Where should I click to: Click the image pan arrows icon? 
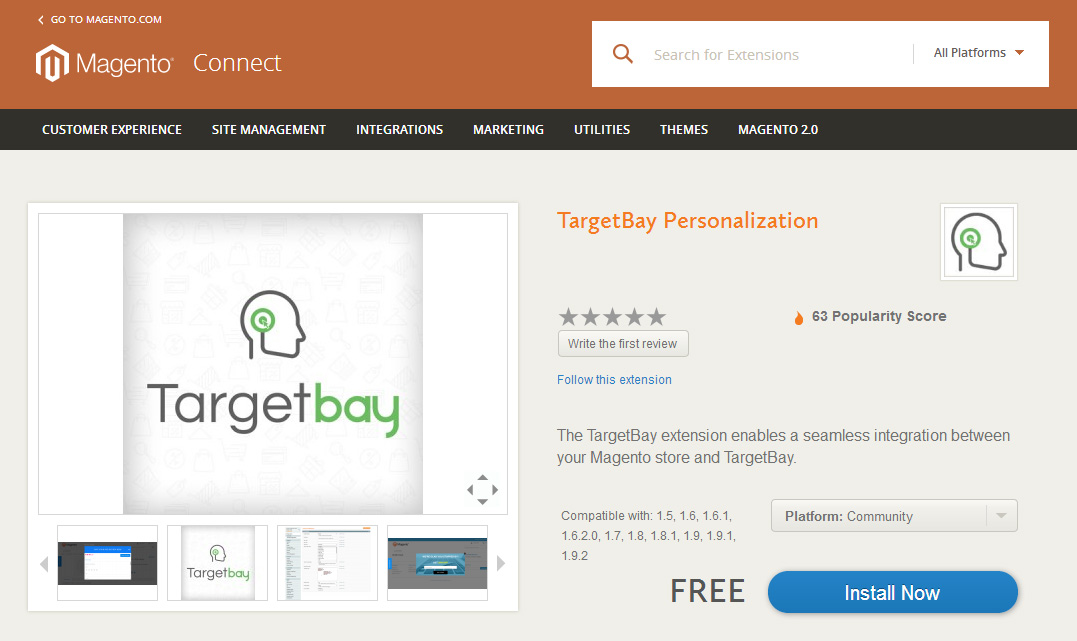(x=482, y=490)
